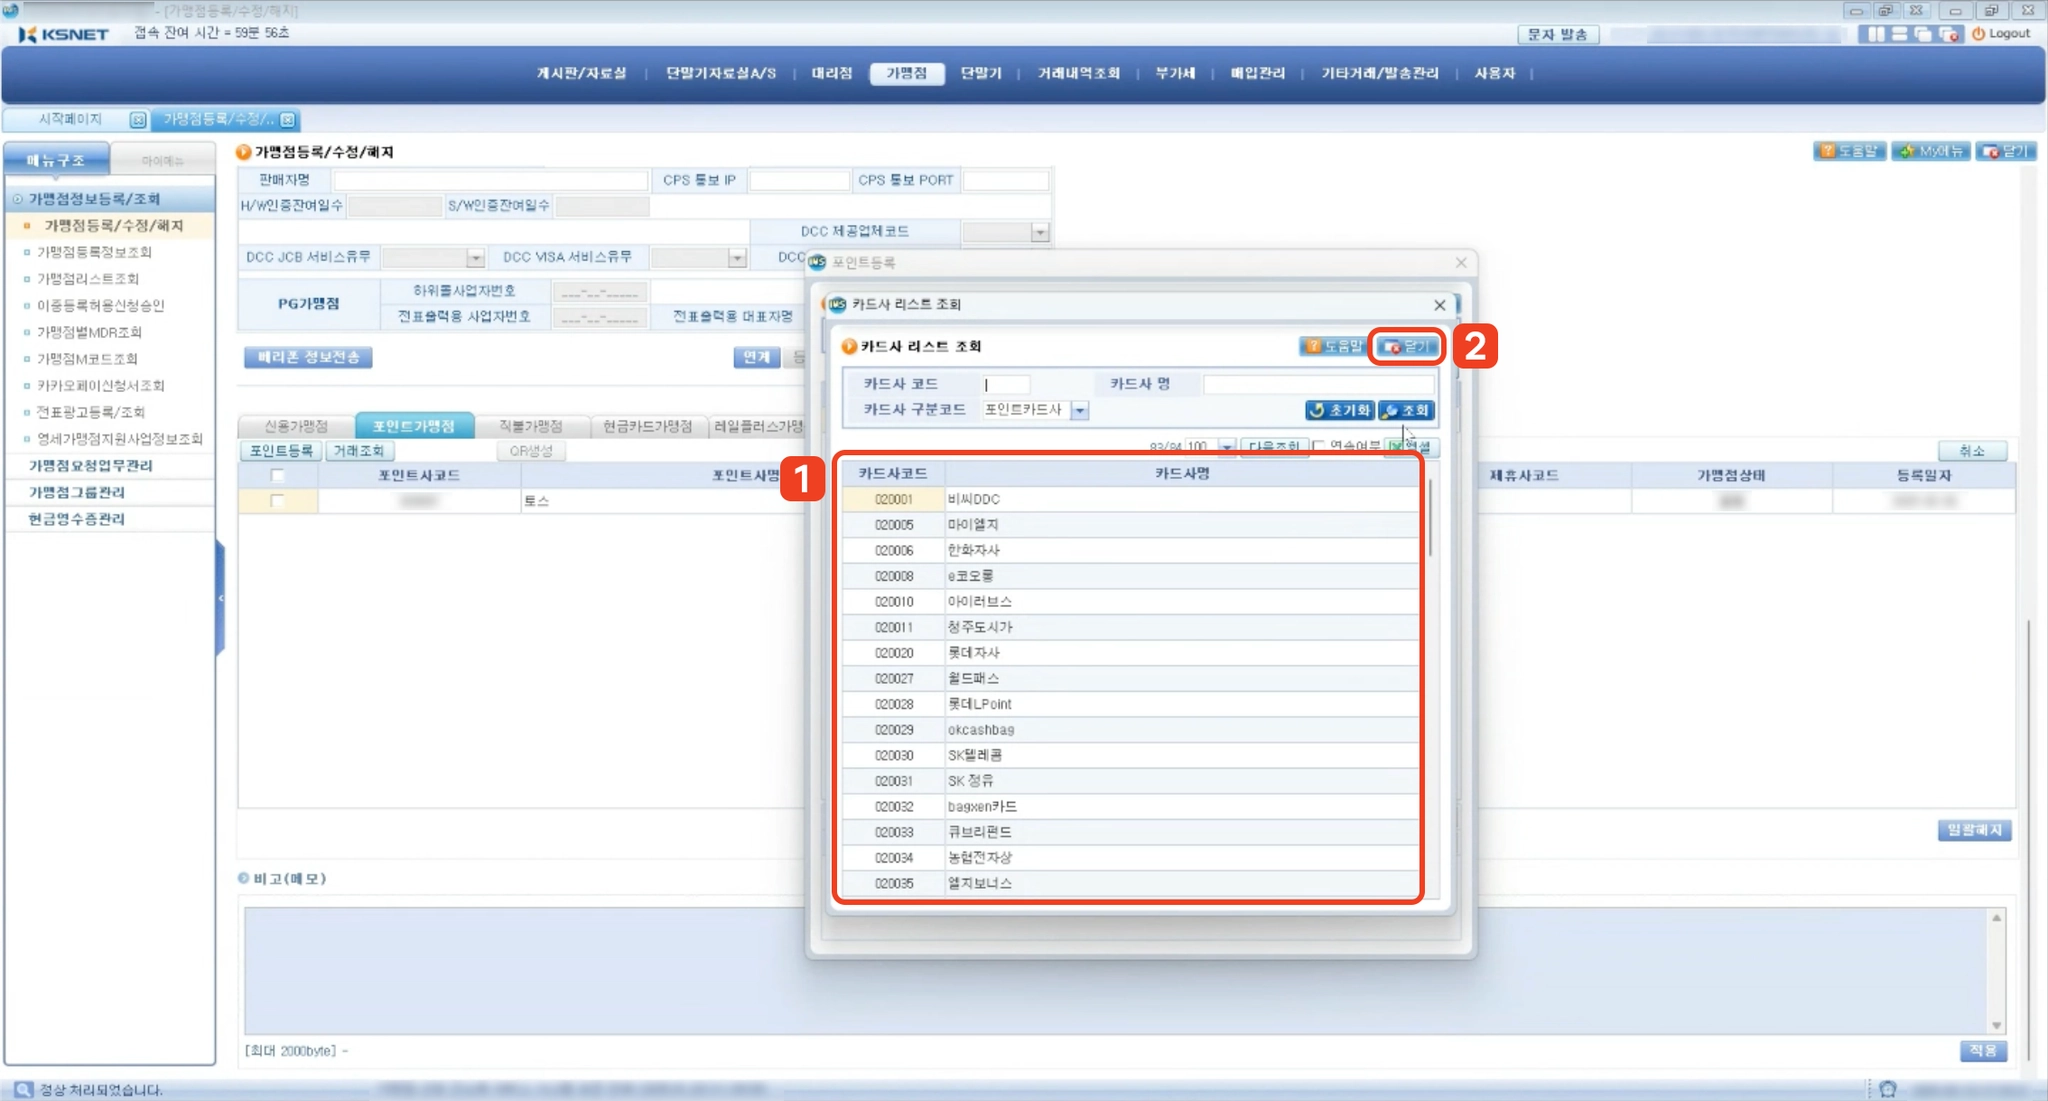Image resolution: width=2048 pixels, height=1101 pixels.
Task: Select the okcashbag row in card list
Action: (980, 730)
